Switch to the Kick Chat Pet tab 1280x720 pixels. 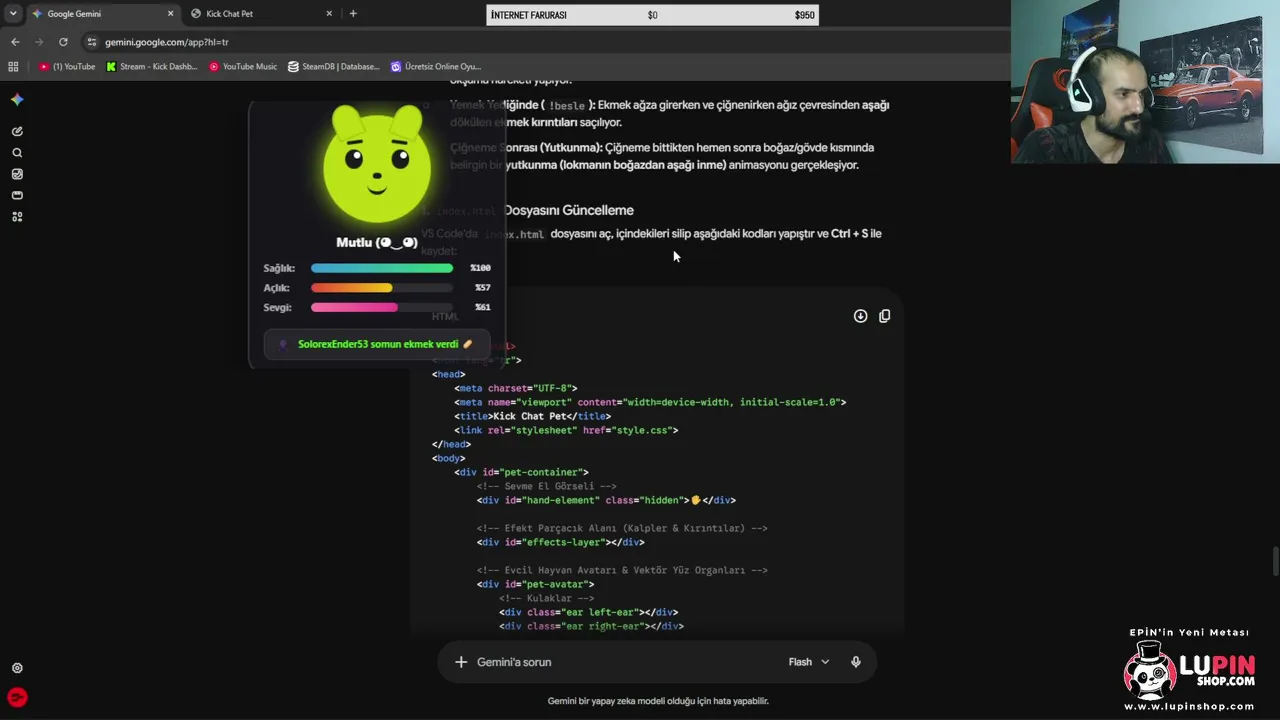(x=262, y=14)
